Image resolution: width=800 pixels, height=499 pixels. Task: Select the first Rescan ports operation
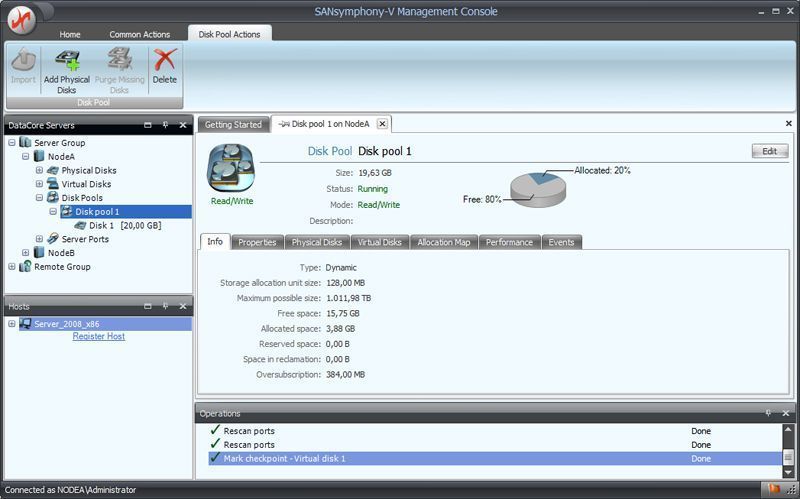click(x=495, y=431)
